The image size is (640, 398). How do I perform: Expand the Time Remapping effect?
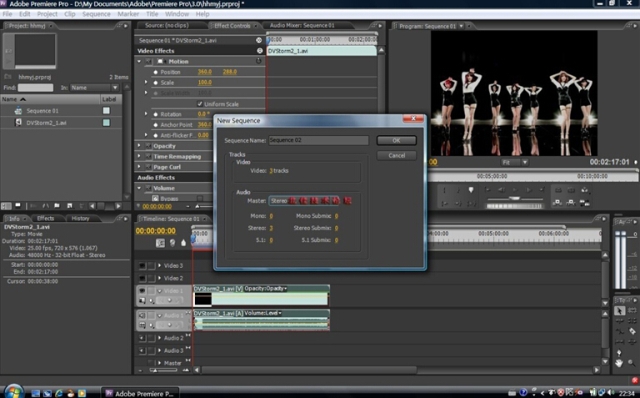pyautogui.click(x=139, y=156)
